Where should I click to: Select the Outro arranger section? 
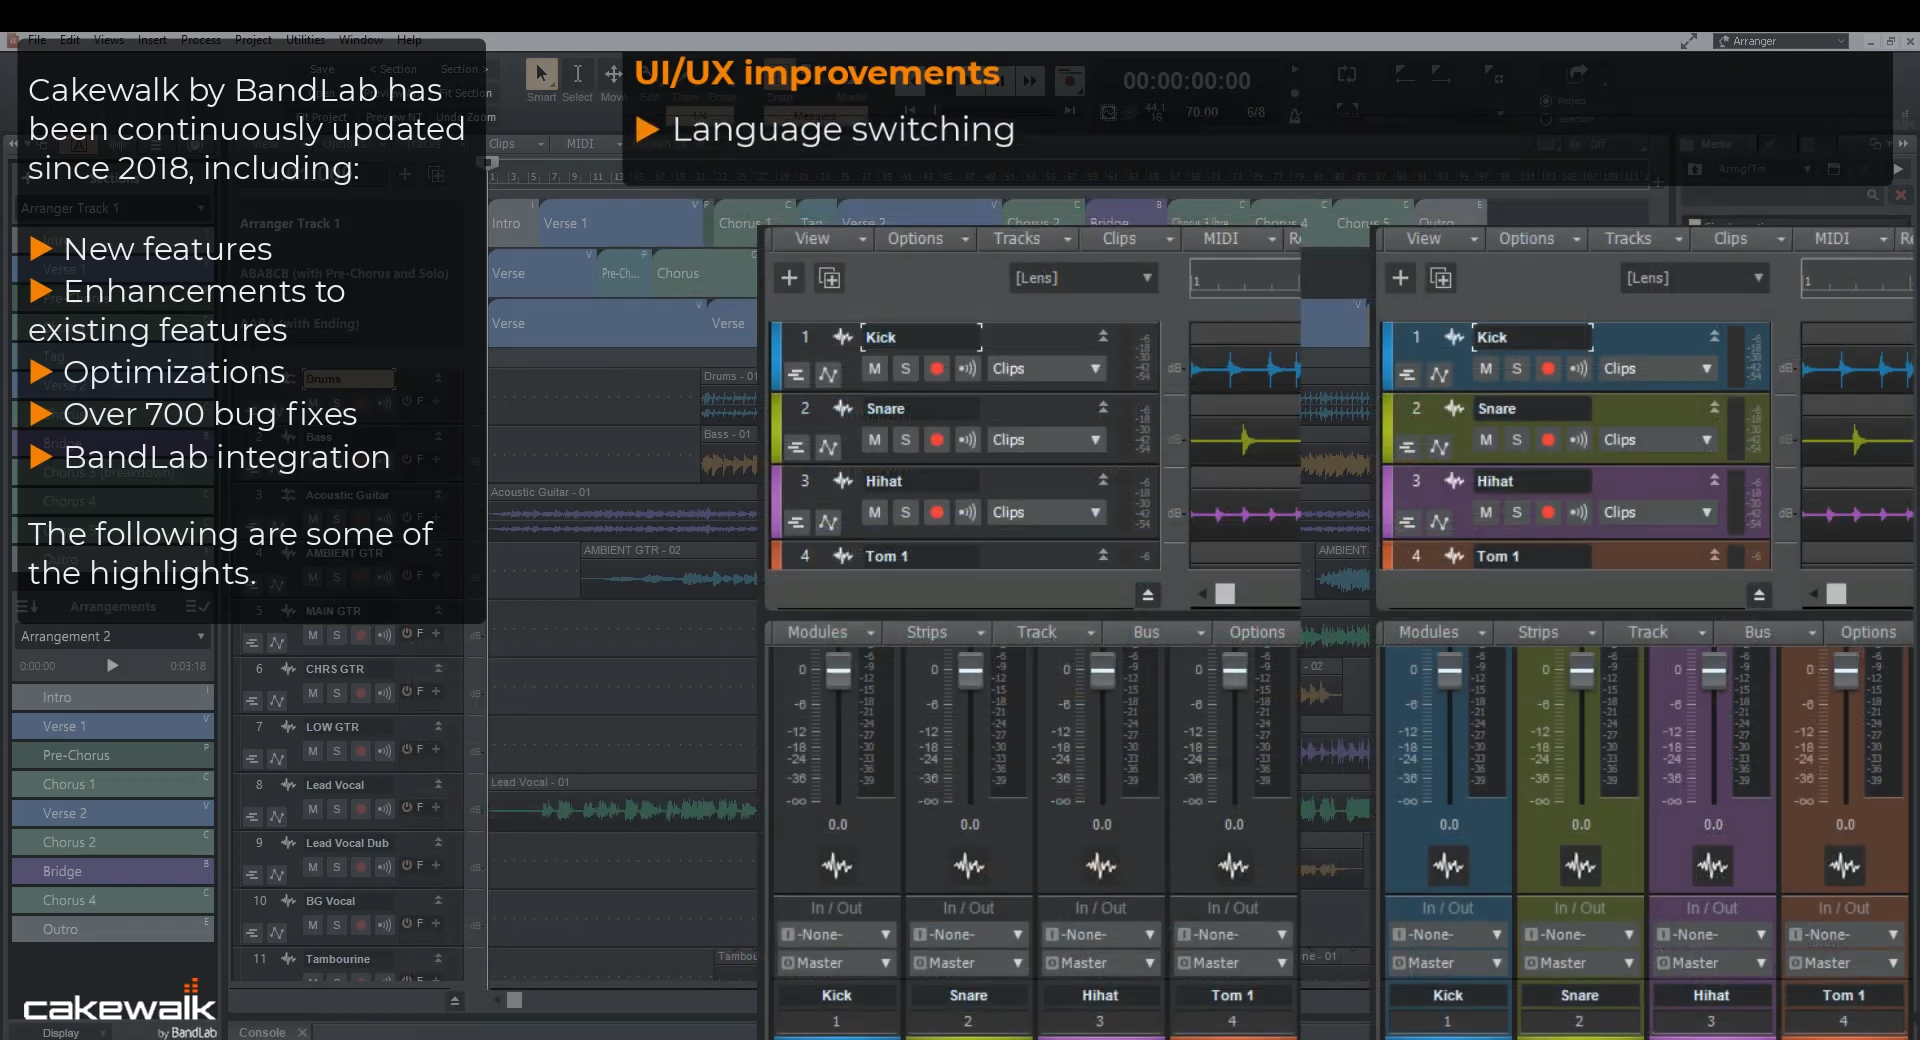(x=113, y=929)
